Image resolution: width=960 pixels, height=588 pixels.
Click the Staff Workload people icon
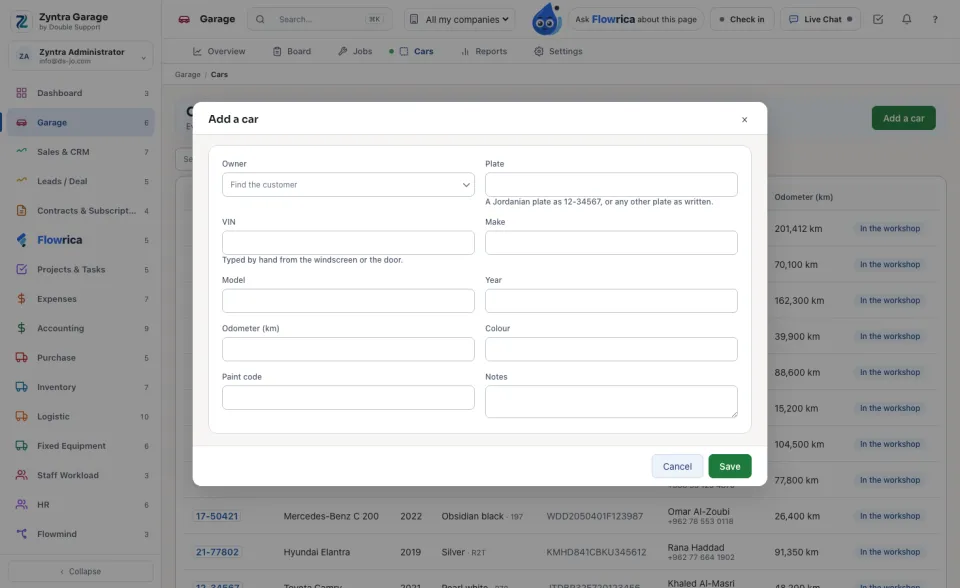(x=21, y=475)
